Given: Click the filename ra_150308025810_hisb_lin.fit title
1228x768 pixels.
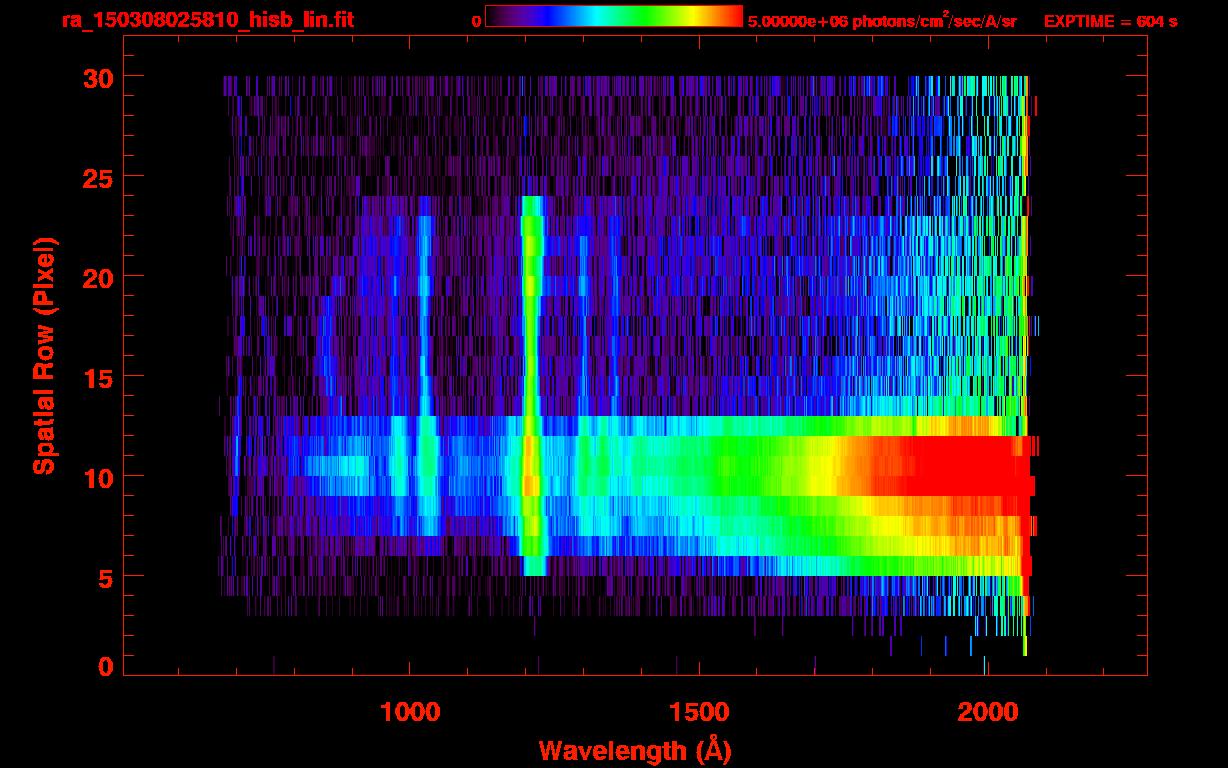Looking at the screenshot, I should [206, 20].
